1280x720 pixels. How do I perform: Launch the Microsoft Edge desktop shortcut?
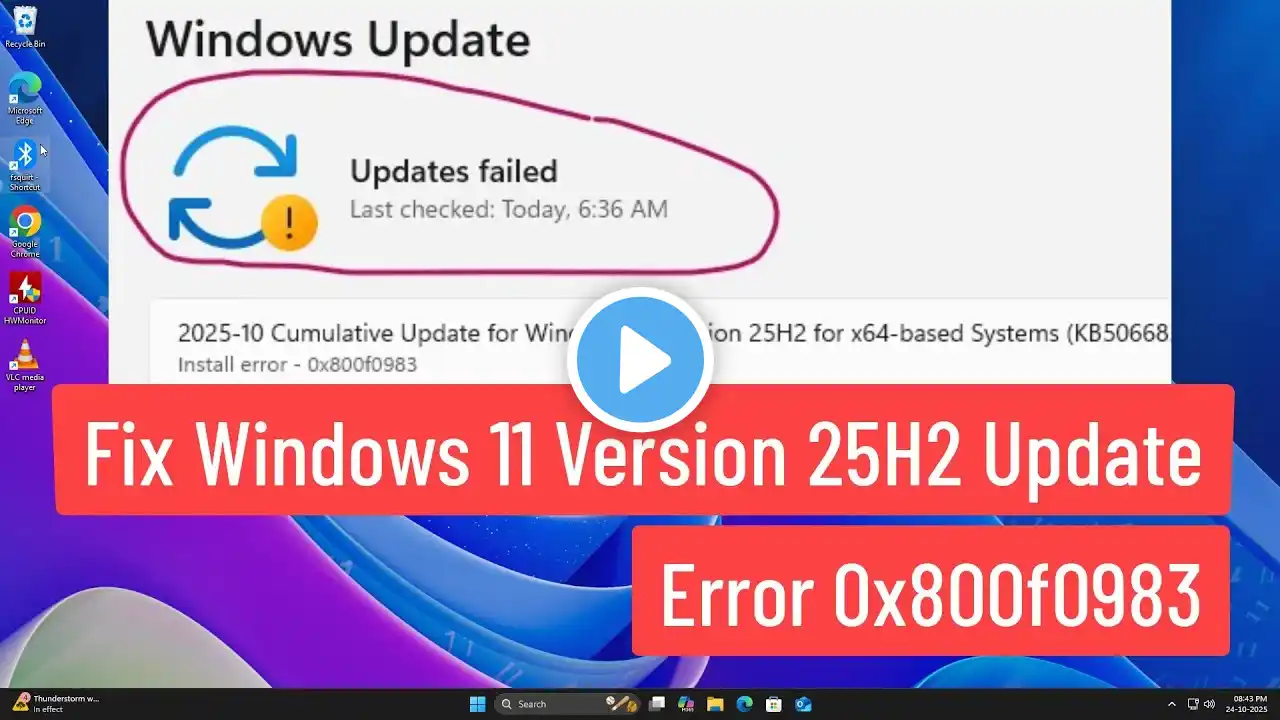[x=24, y=98]
